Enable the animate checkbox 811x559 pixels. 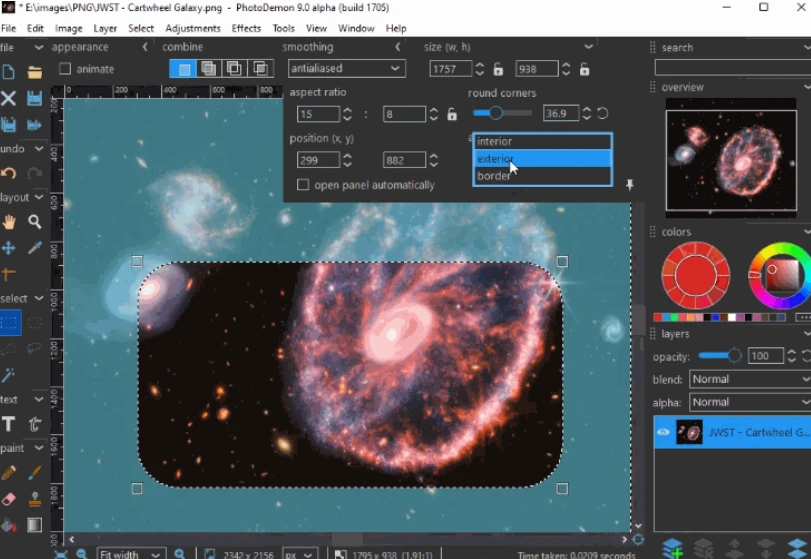coord(65,69)
